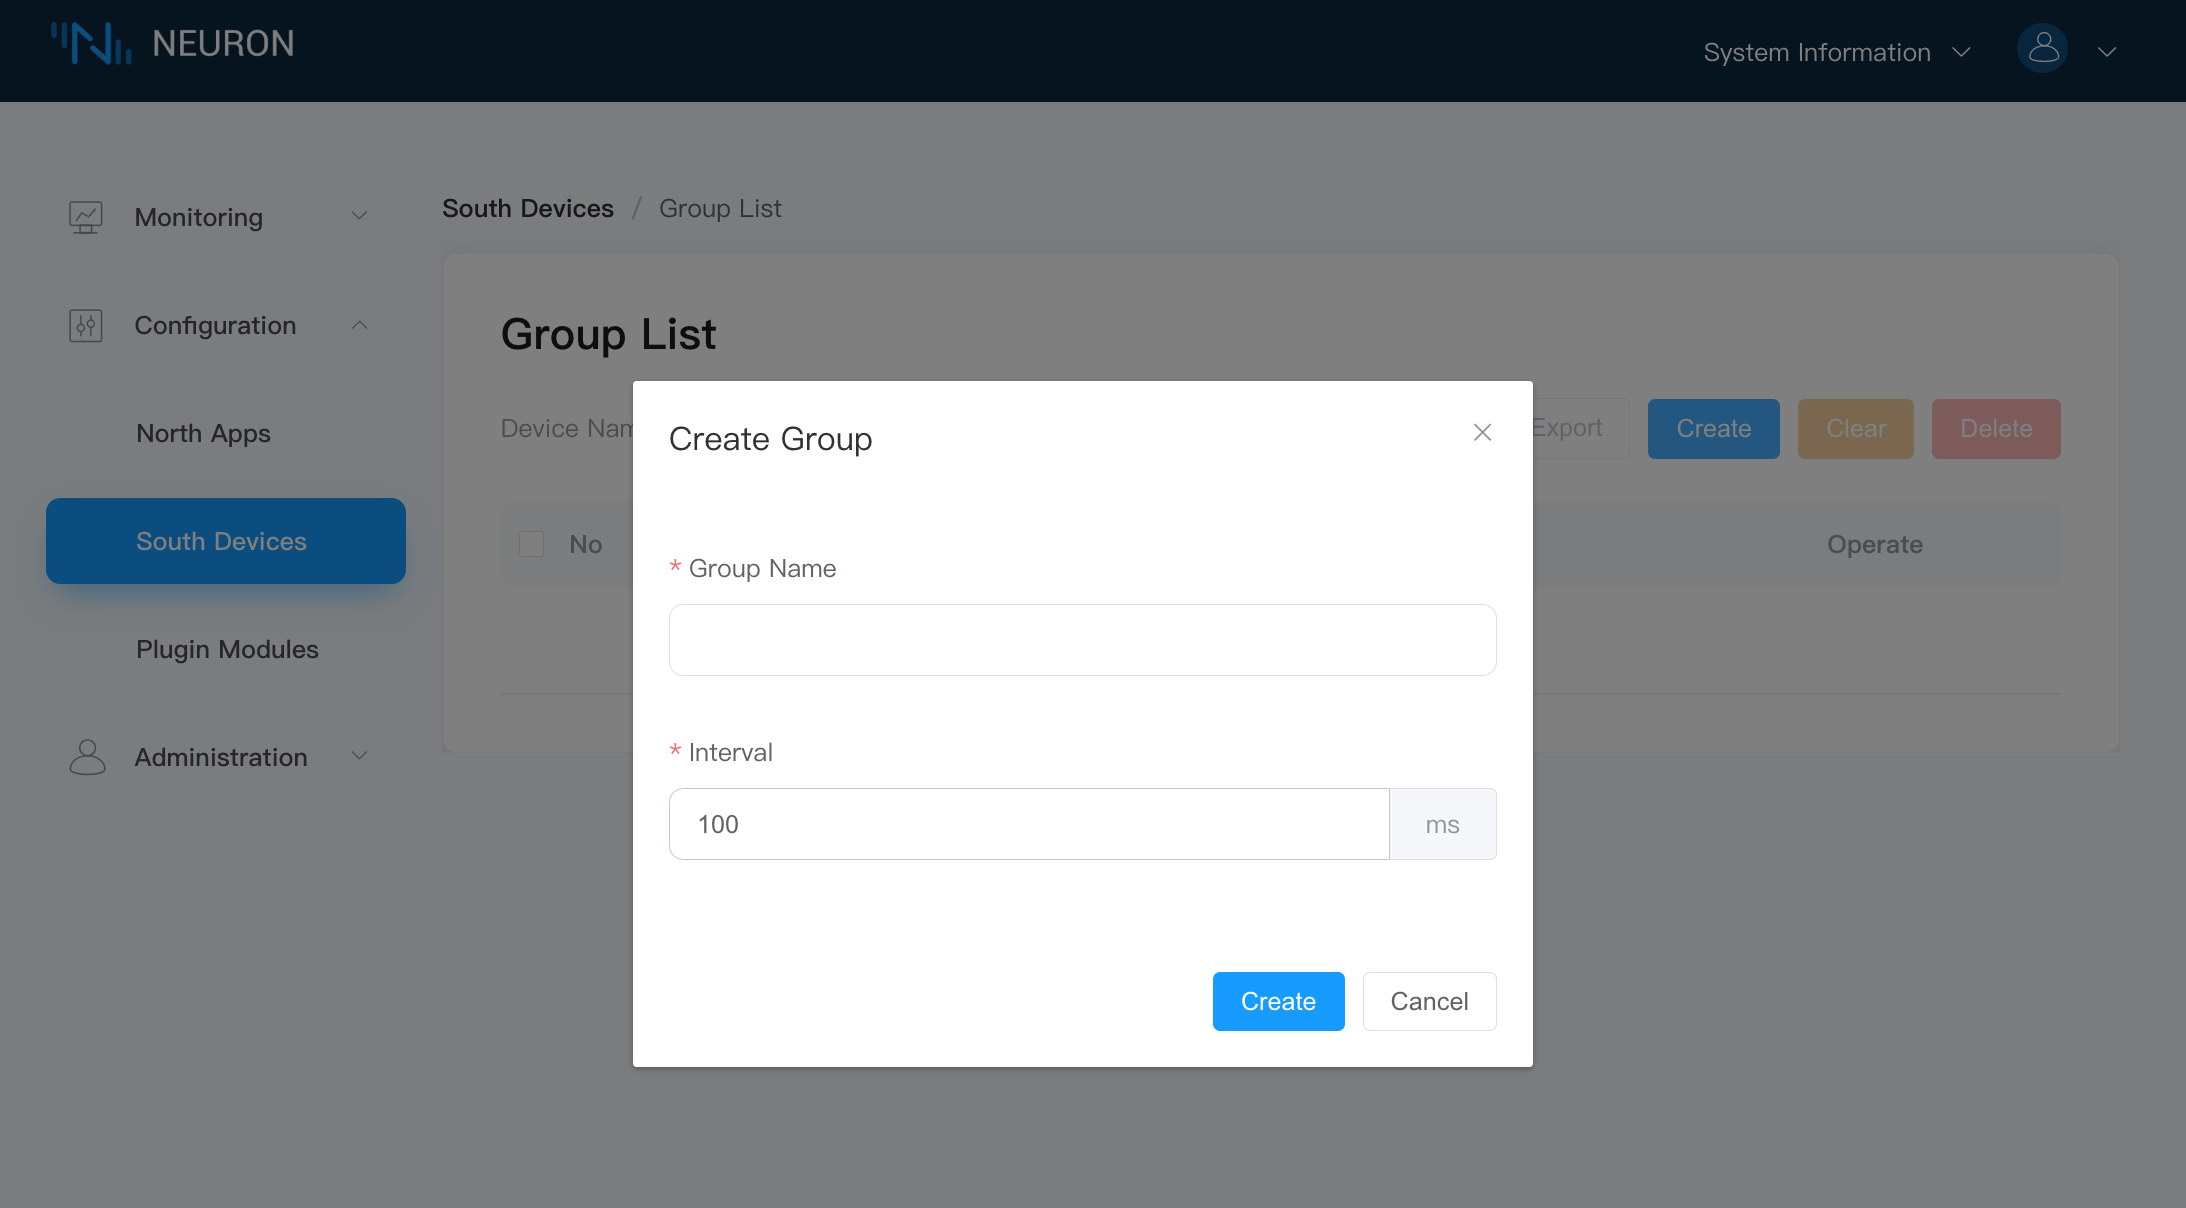Viewport: 2186px width, 1208px height.
Task: Click inside the Group Name input field
Action: (1081, 639)
